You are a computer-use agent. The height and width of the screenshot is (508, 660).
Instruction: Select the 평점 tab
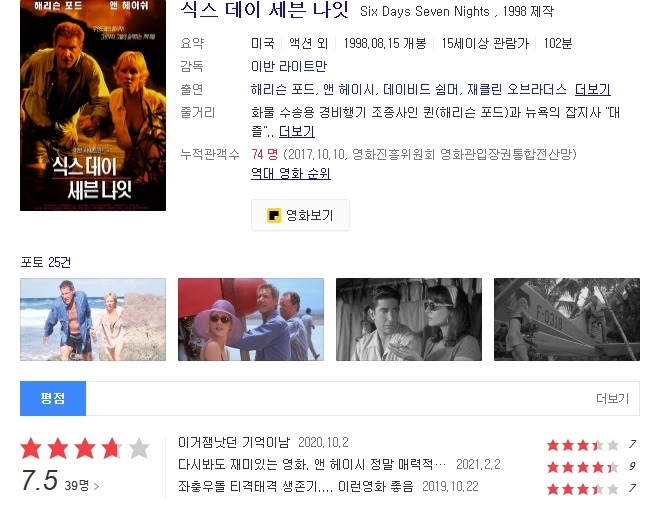(53, 398)
